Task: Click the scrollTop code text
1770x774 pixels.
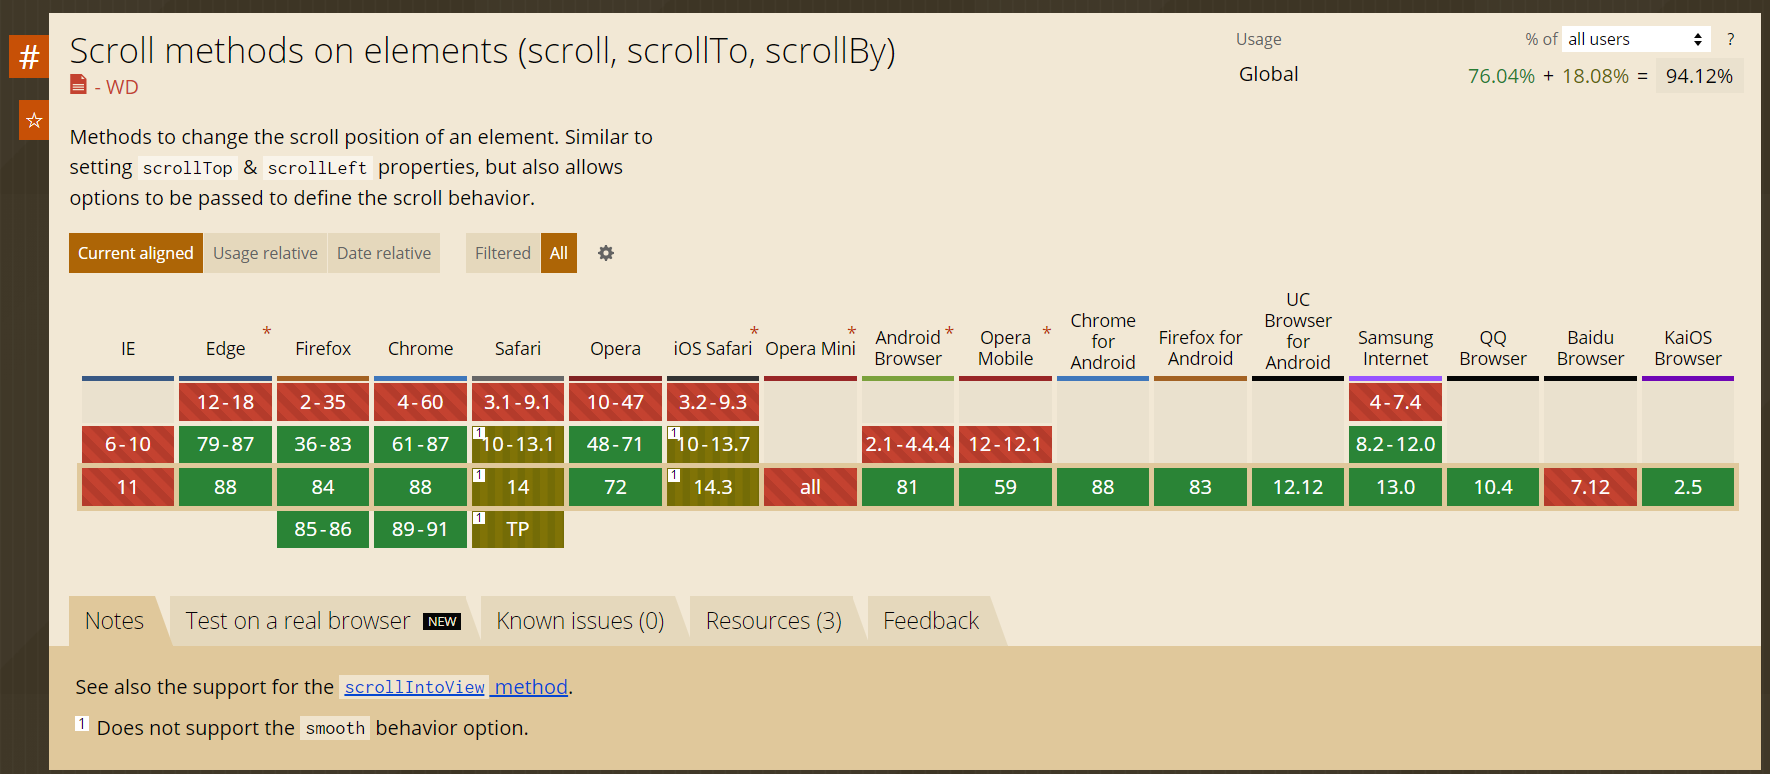Action: tap(187, 168)
